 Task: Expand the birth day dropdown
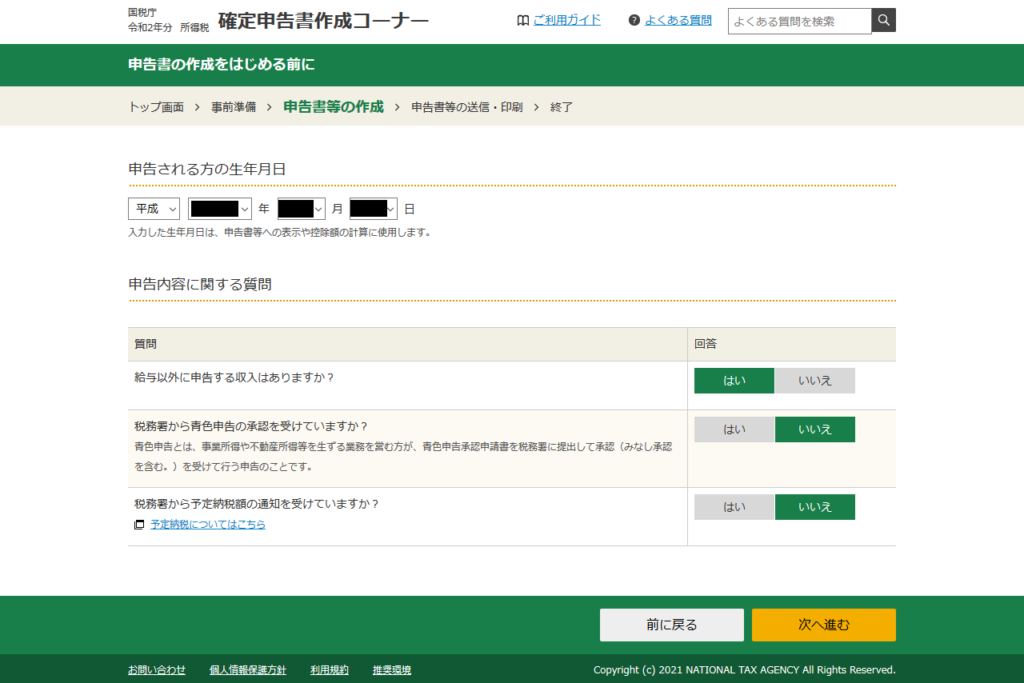click(x=374, y=209)
